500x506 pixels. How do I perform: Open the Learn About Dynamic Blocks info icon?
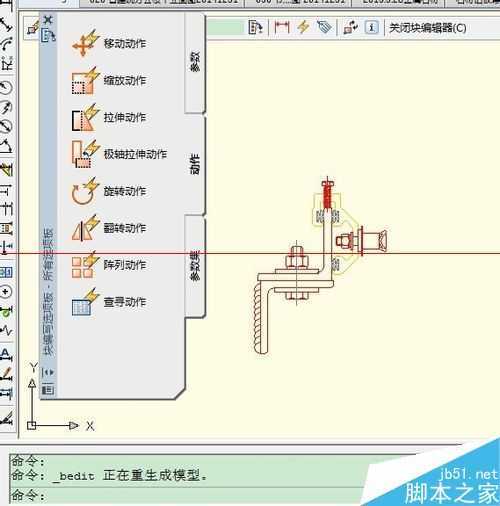372,27
